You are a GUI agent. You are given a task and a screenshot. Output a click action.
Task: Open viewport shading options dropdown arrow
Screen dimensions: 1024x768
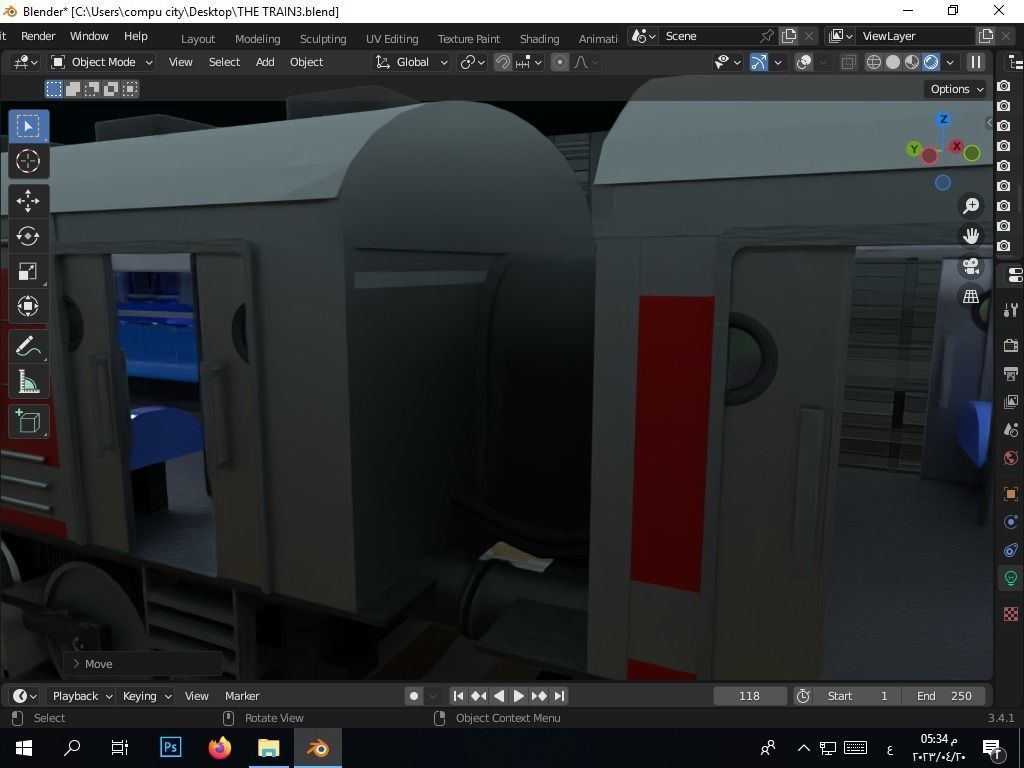[x=950, y=62]
